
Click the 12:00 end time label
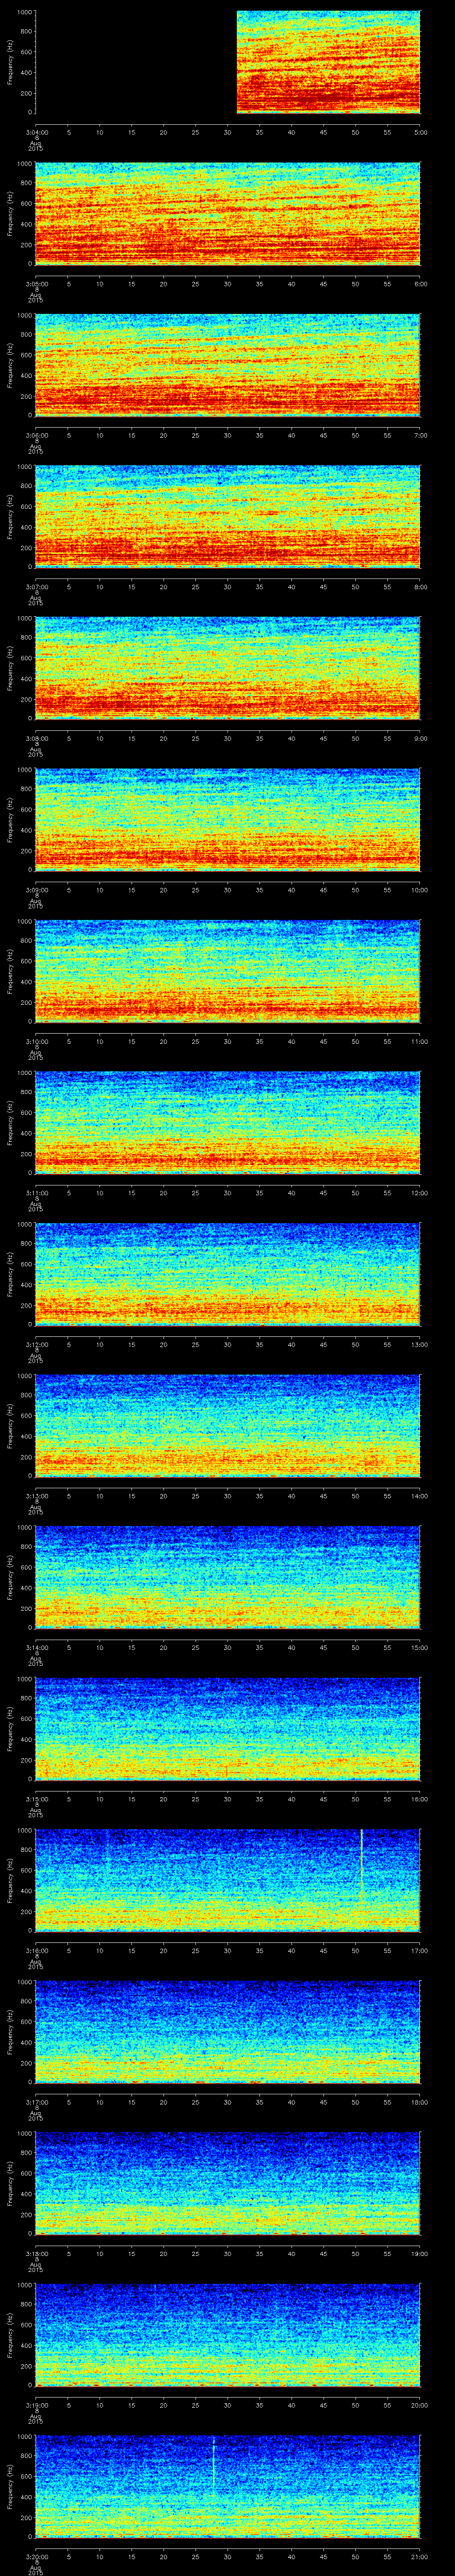pyautogui.click(x=420, y=1193)
